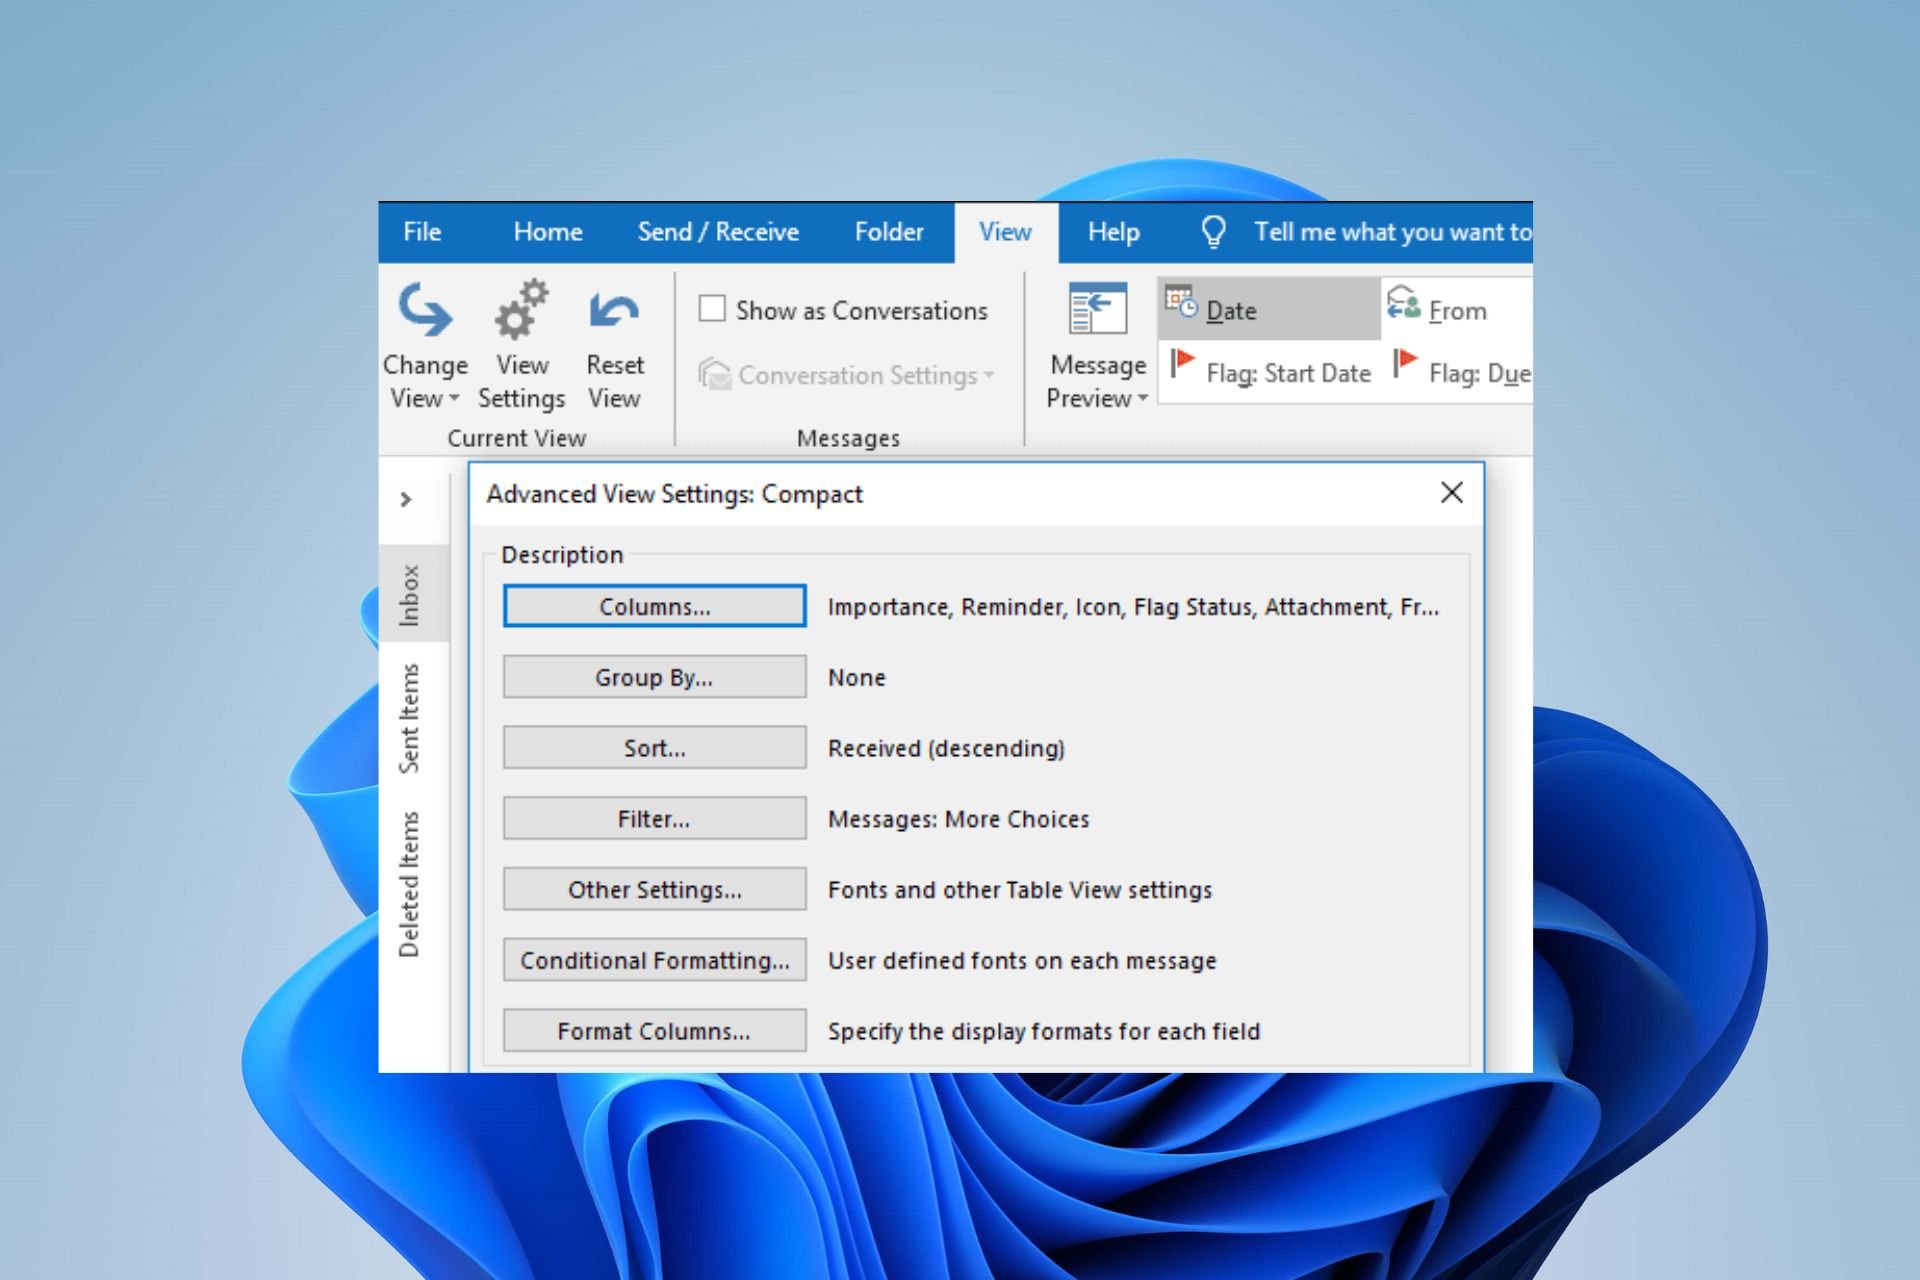
Task: Click the Columns... button
Action: [x=655, y=606]
